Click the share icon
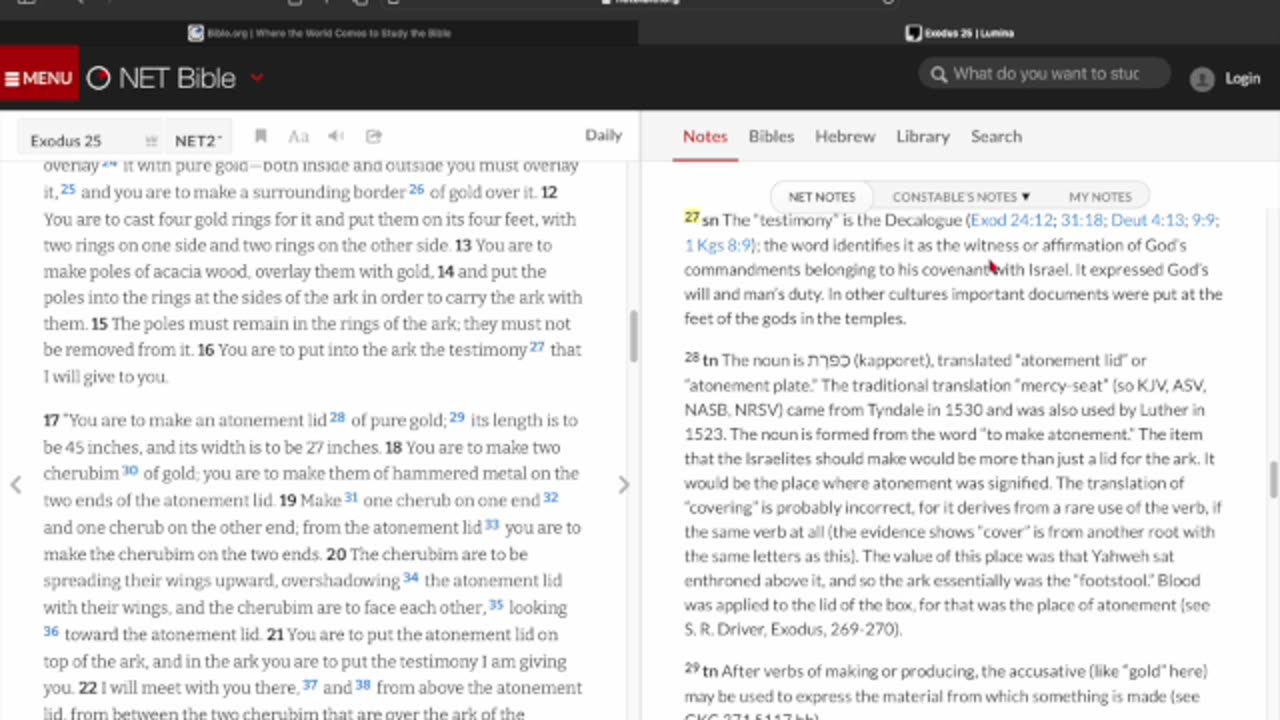Image resolution: width=1280 pixels, height=720 pixels. click(x=374, y=136)
